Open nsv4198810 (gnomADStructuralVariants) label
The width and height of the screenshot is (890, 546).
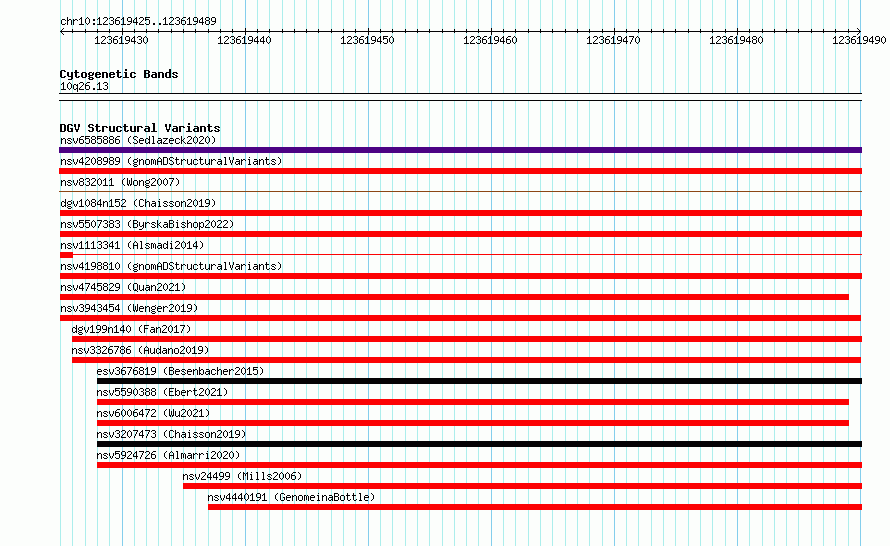(x=171, y=266)
